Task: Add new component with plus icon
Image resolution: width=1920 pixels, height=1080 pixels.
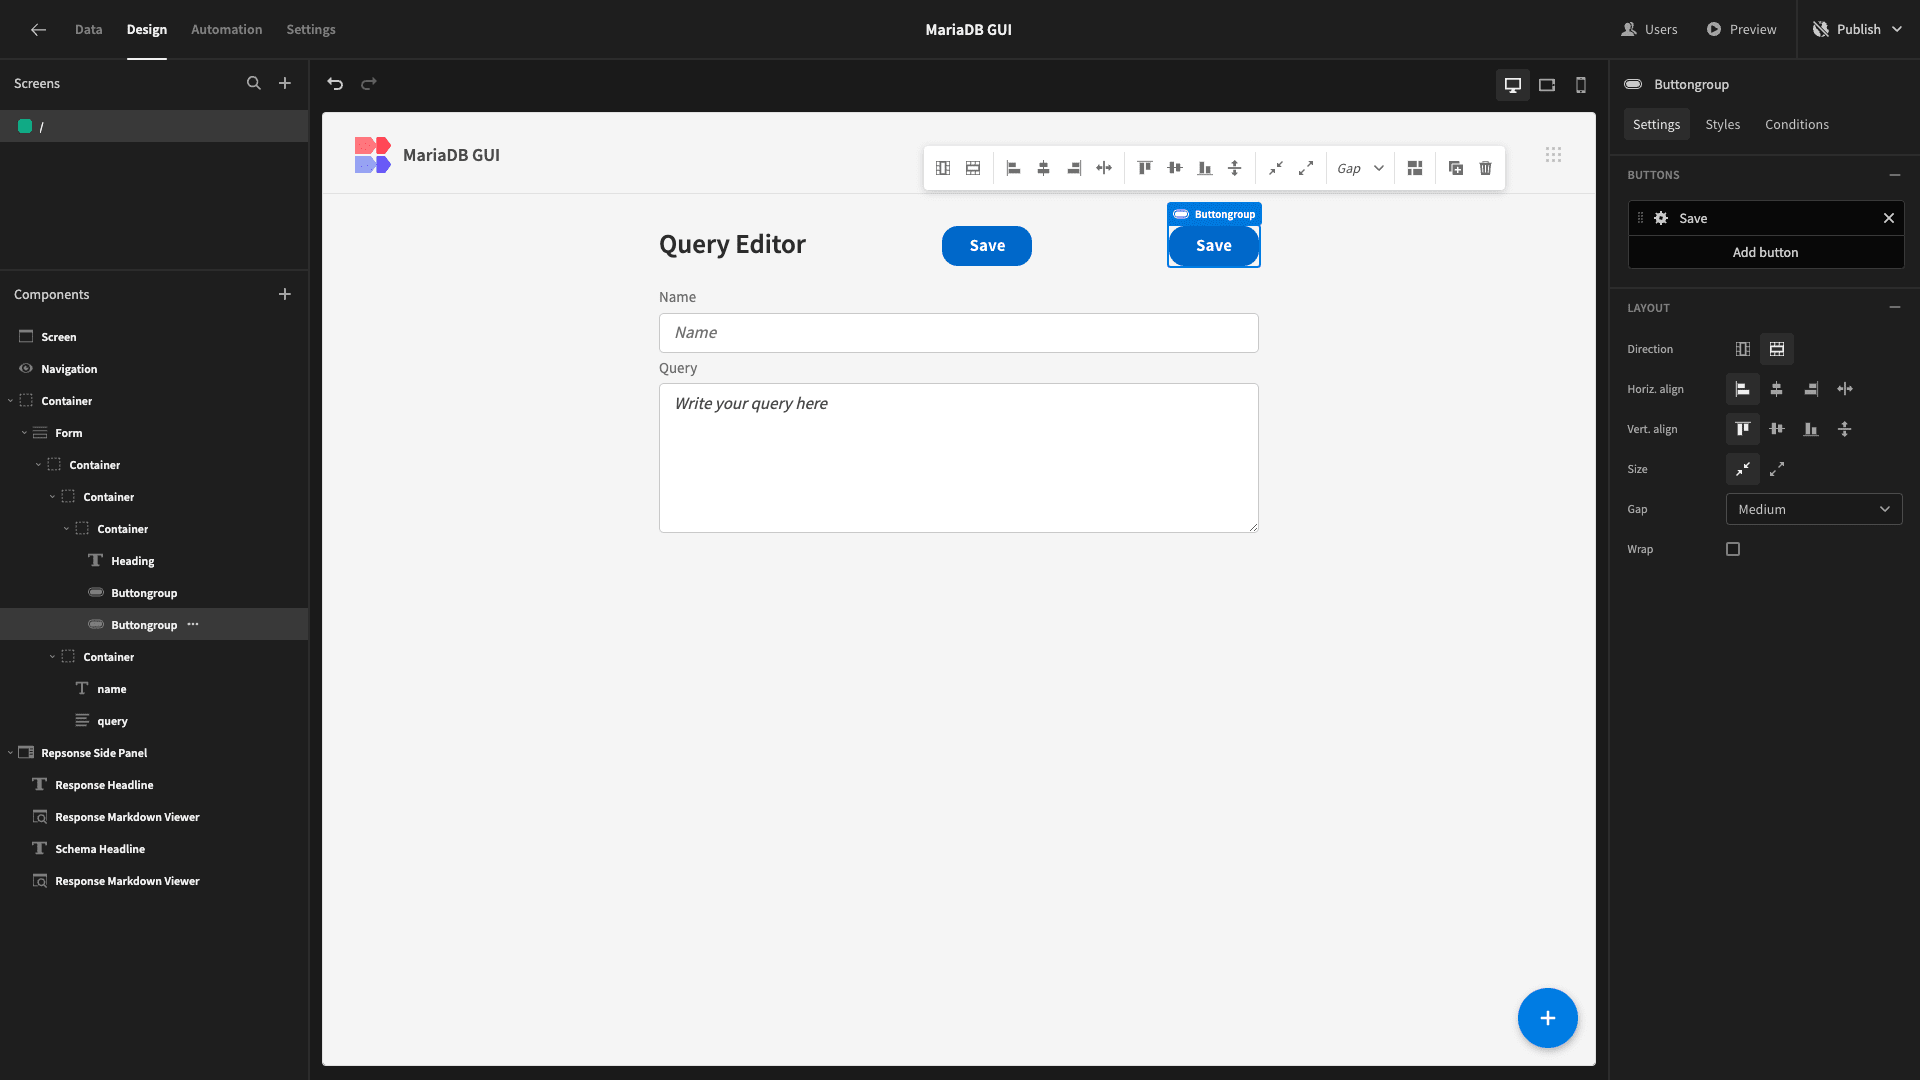Action: coord(285,294)
